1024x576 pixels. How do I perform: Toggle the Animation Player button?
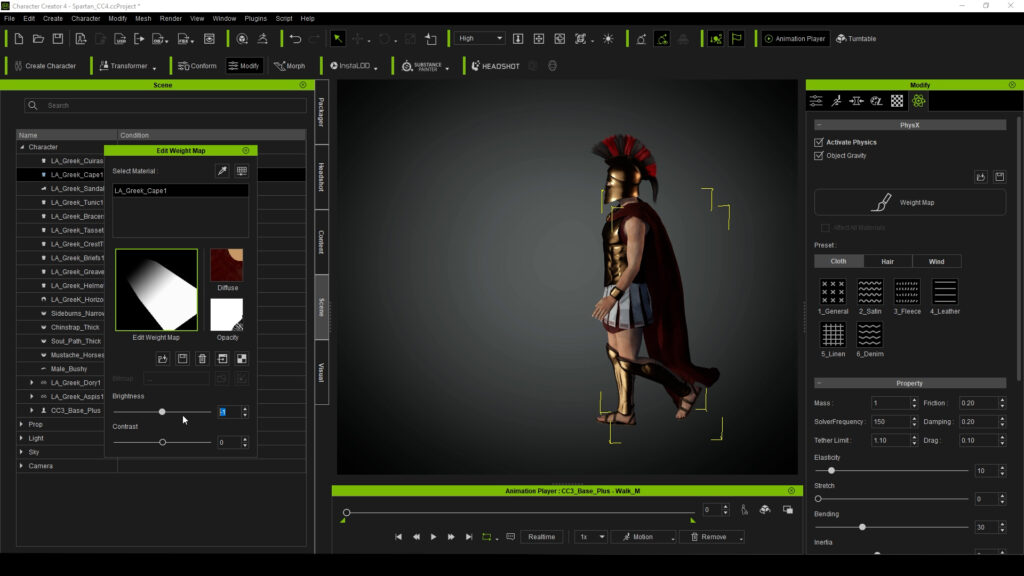[795, 39]
